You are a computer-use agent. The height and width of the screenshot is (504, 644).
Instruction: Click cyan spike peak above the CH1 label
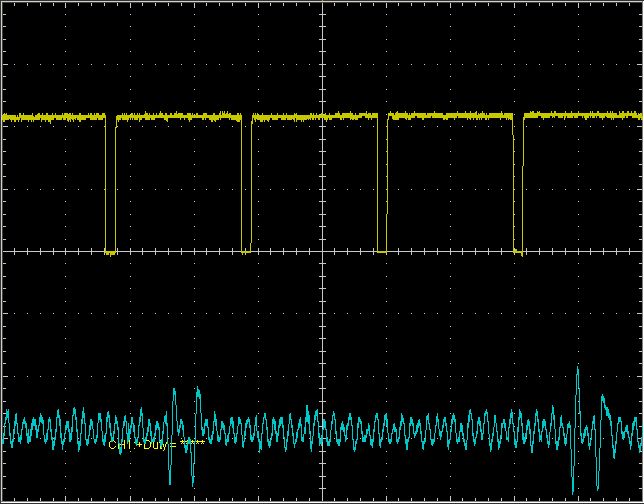[175, 389]
